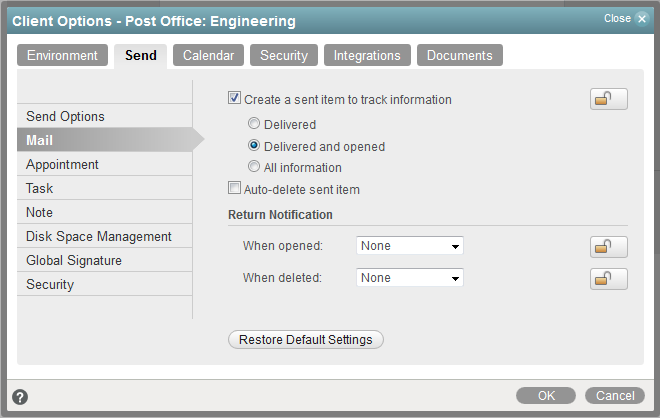
Task: Close the Client Options dialog
Action: click(x=641, y=18)
